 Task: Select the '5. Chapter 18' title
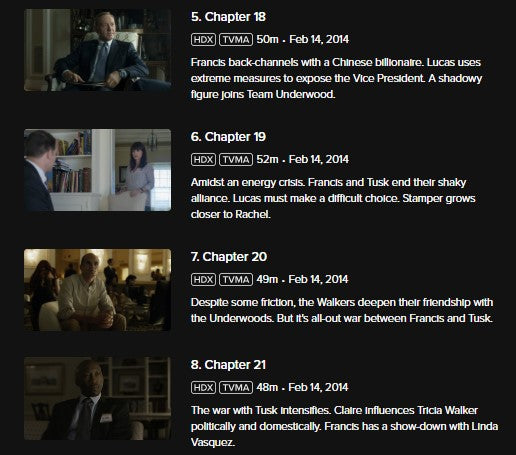click(x=228, y=17)
